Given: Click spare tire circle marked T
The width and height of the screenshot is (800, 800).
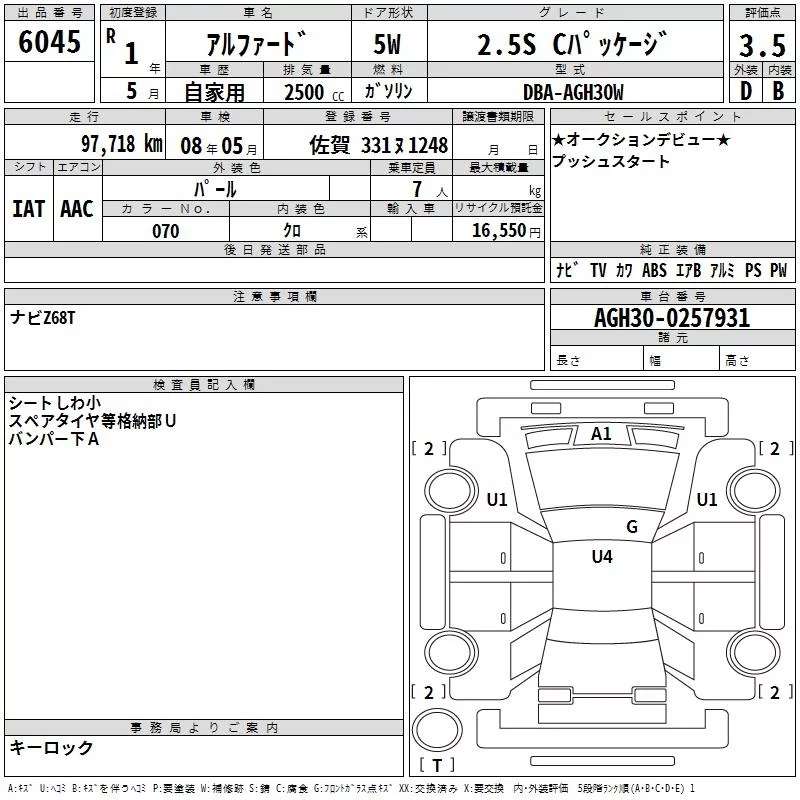Looking at the screenshot, I should 437,730.
